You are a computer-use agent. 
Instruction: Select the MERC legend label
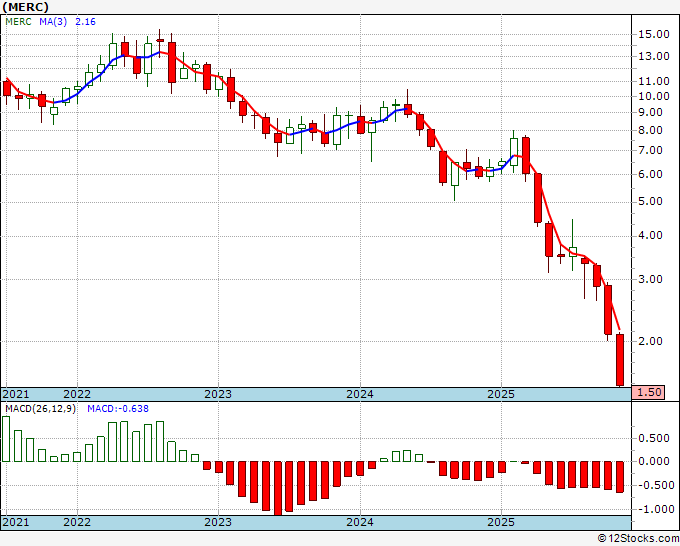pyautogui.click(x=18, y=22)
